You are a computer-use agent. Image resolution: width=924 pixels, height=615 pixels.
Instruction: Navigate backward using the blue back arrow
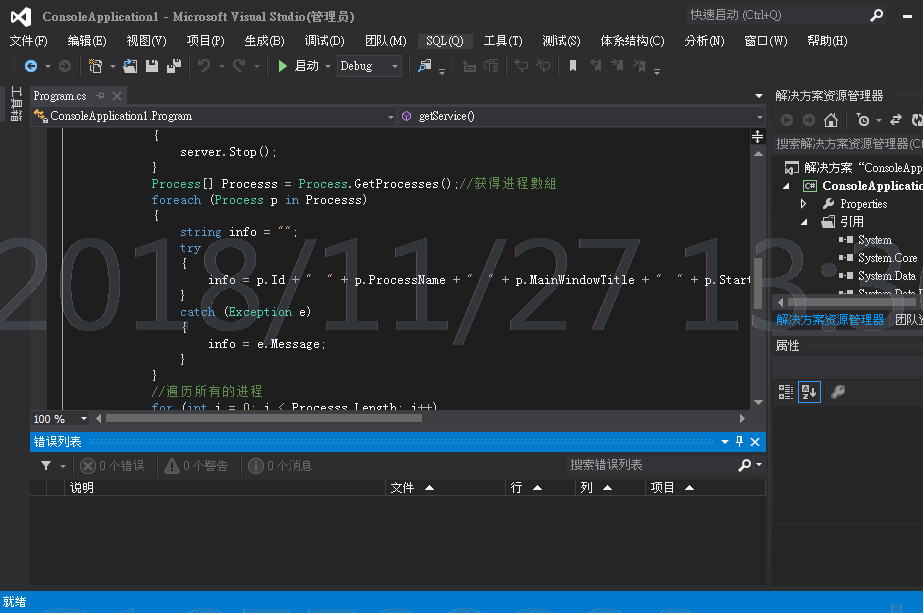(32, 67)
